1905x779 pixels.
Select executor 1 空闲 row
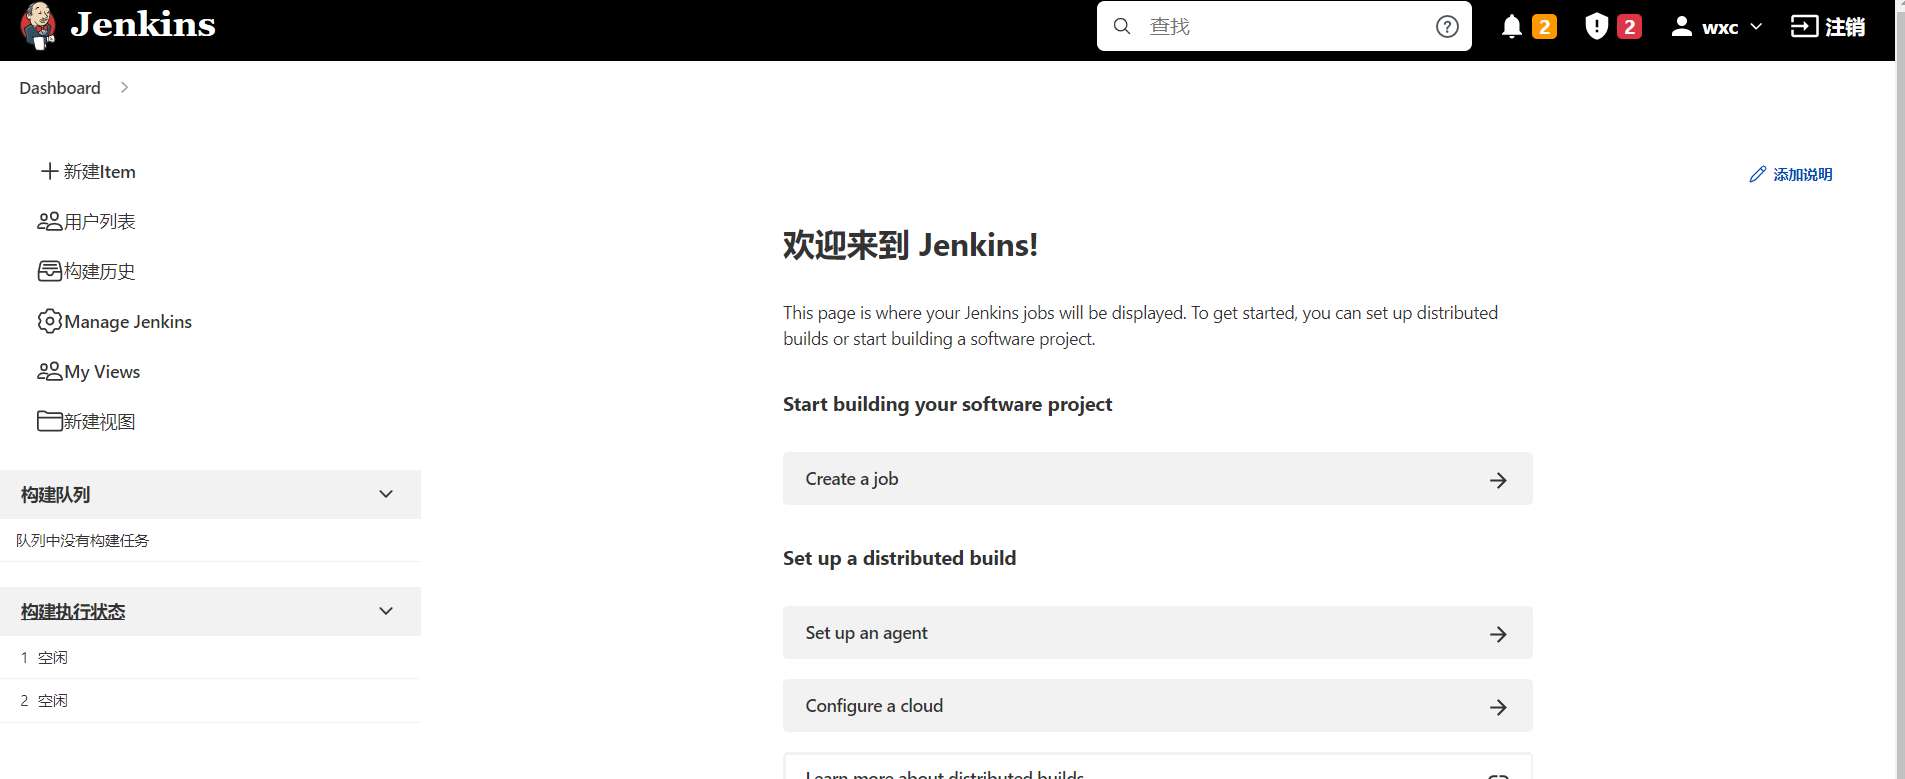click(210, 657)
